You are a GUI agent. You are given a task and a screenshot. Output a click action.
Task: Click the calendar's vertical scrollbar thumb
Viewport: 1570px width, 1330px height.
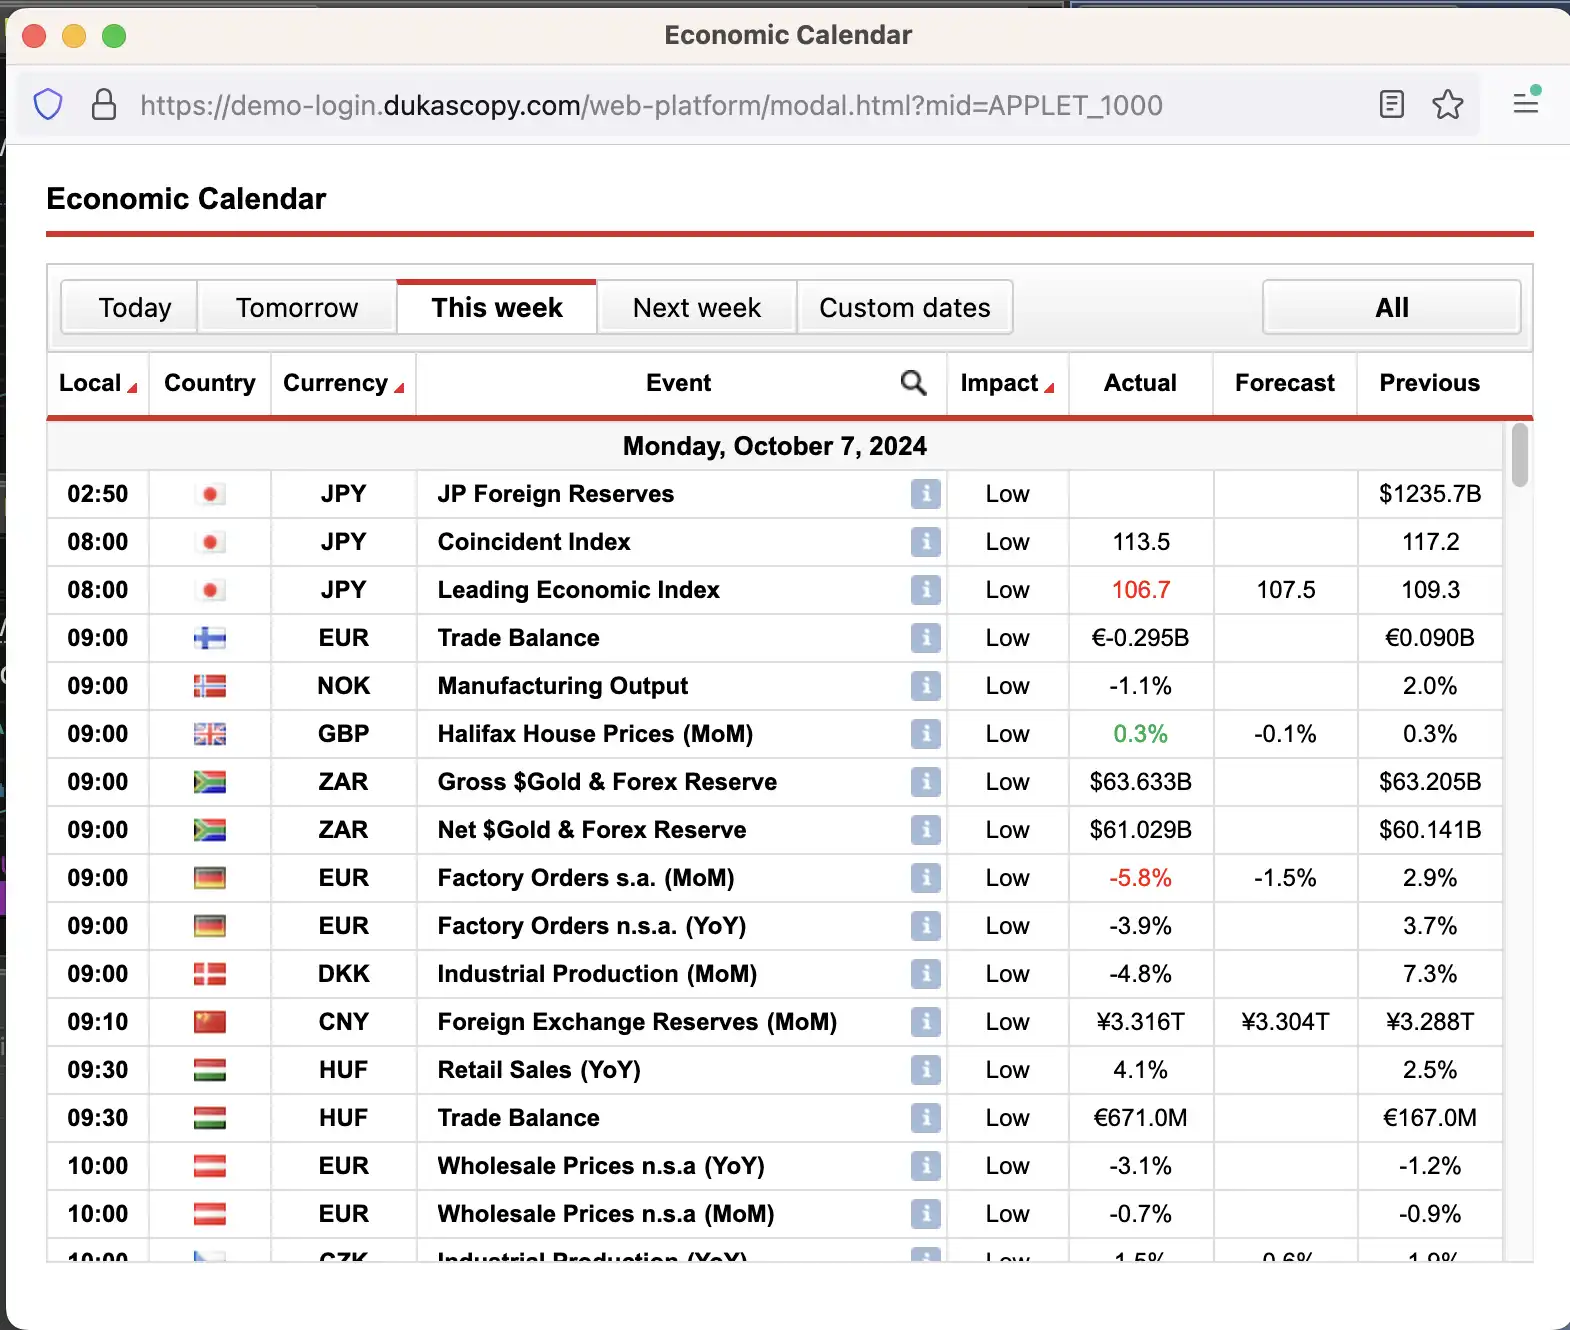pyautogui.click(x=1519, y=456)
